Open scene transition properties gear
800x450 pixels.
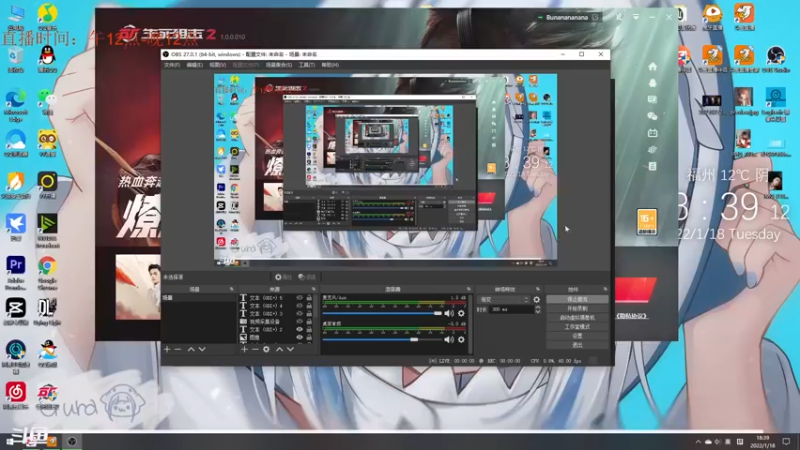tap(537, 299)
